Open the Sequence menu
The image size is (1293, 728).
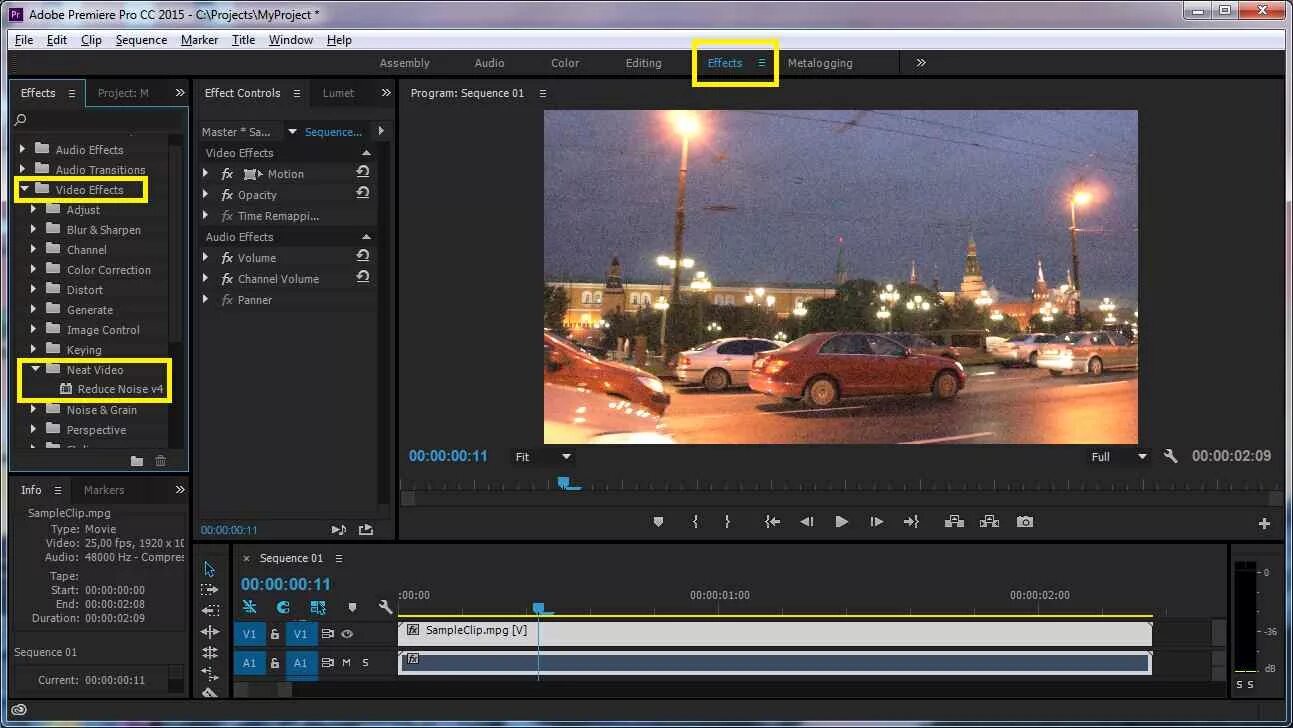[x=141, y=39]
